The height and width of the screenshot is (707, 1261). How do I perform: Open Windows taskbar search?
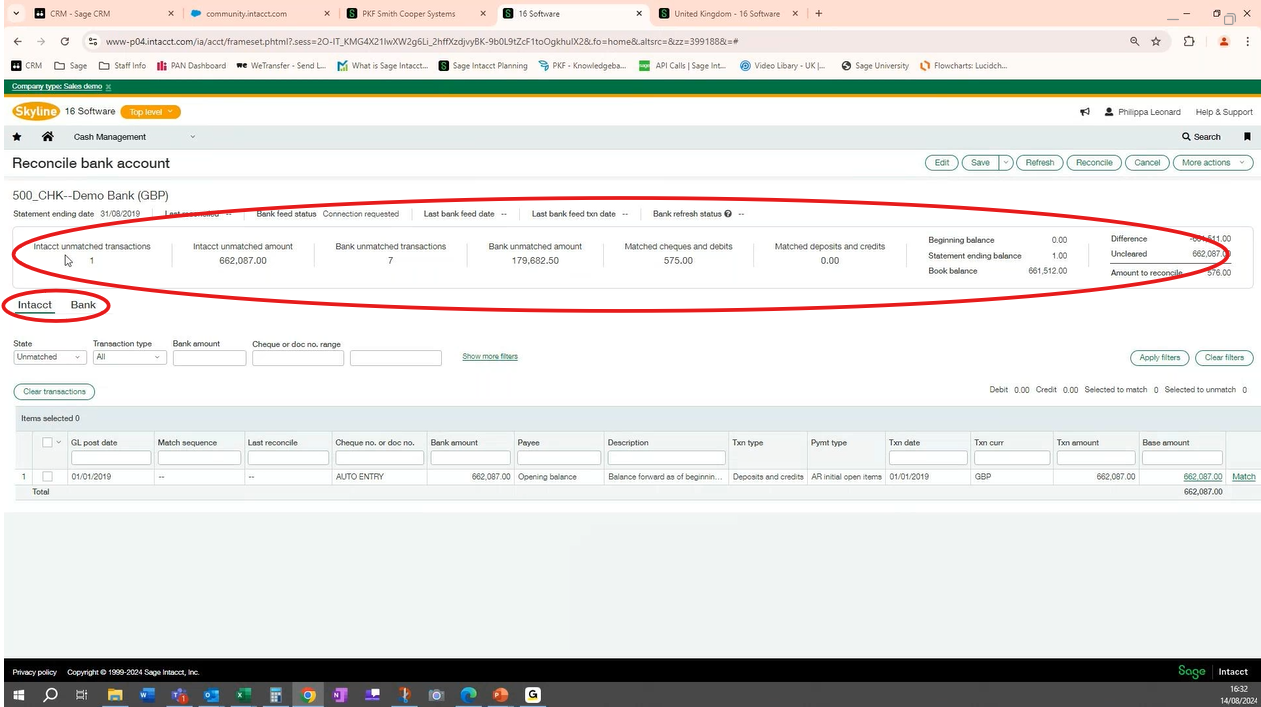[x=51, y=695]
